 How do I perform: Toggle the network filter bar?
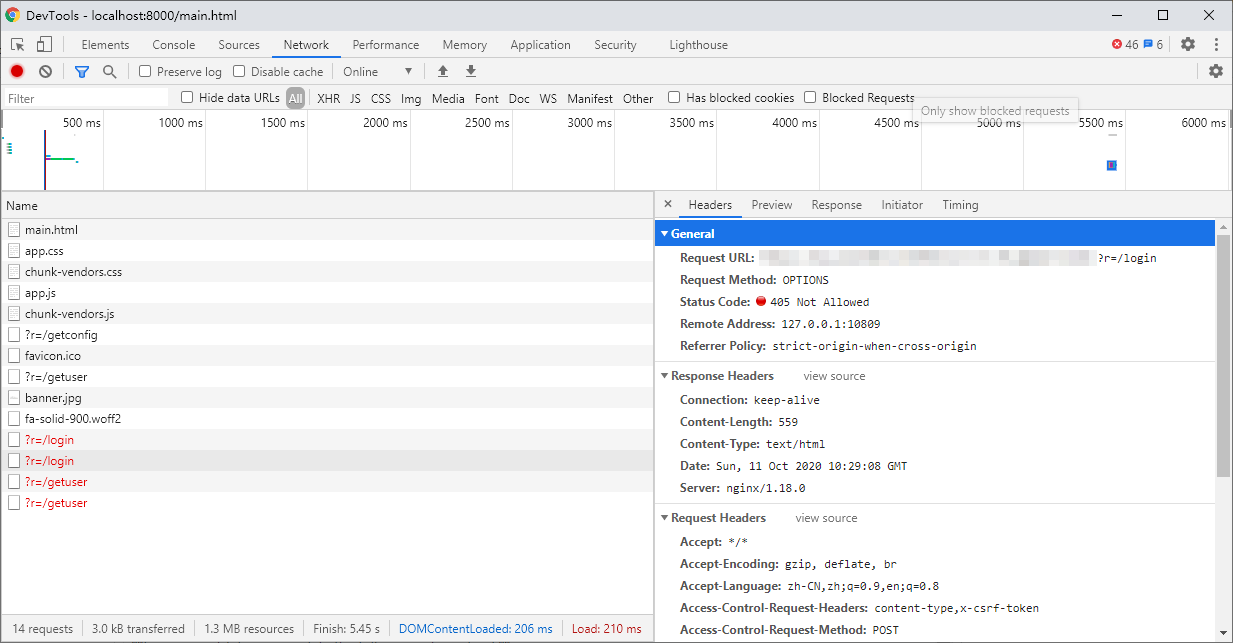tap(81, 71)
